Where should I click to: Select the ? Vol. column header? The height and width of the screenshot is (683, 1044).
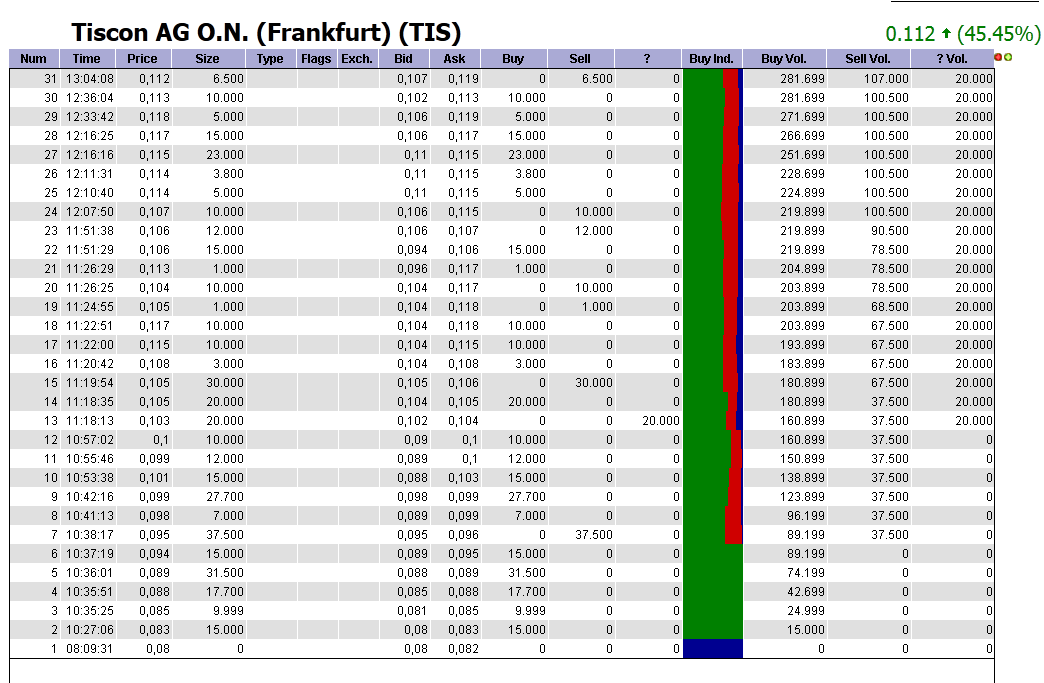pos(950,58)
